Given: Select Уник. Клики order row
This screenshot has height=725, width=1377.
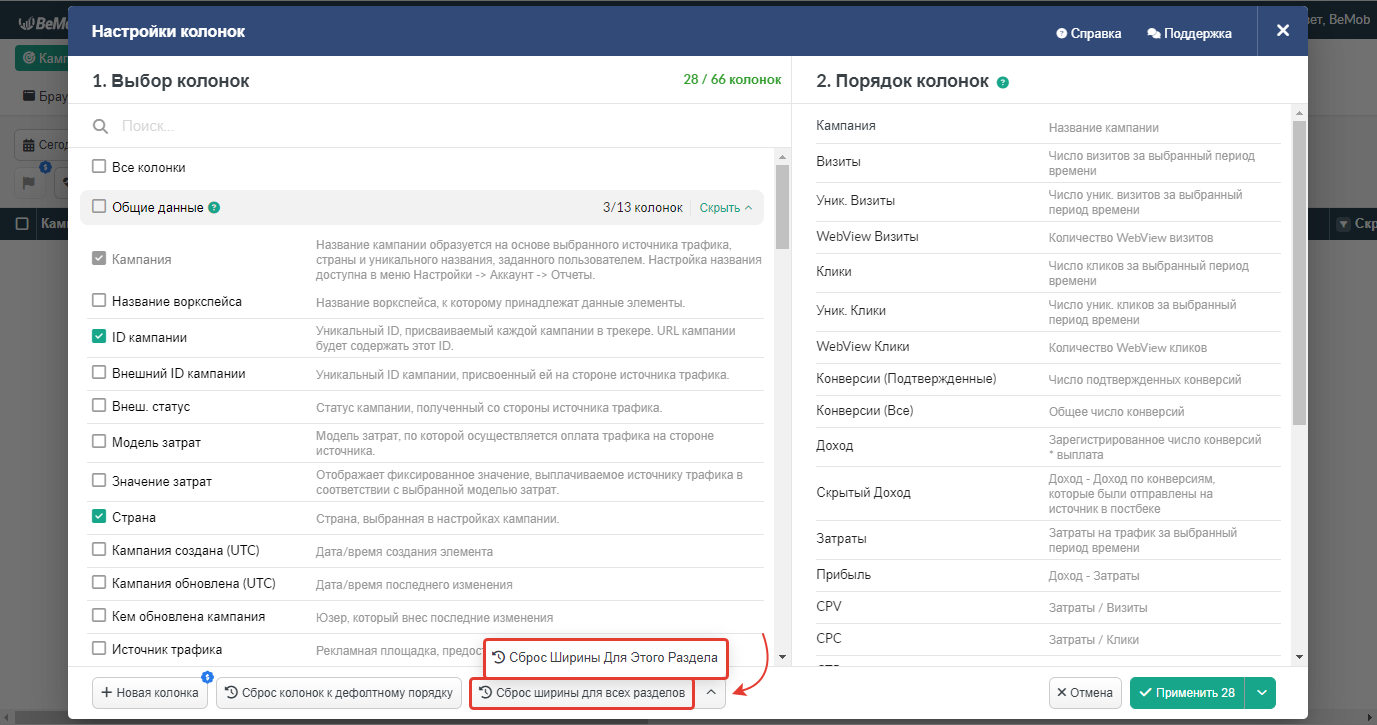Looking at the screenshot, I should point(1048,311).
